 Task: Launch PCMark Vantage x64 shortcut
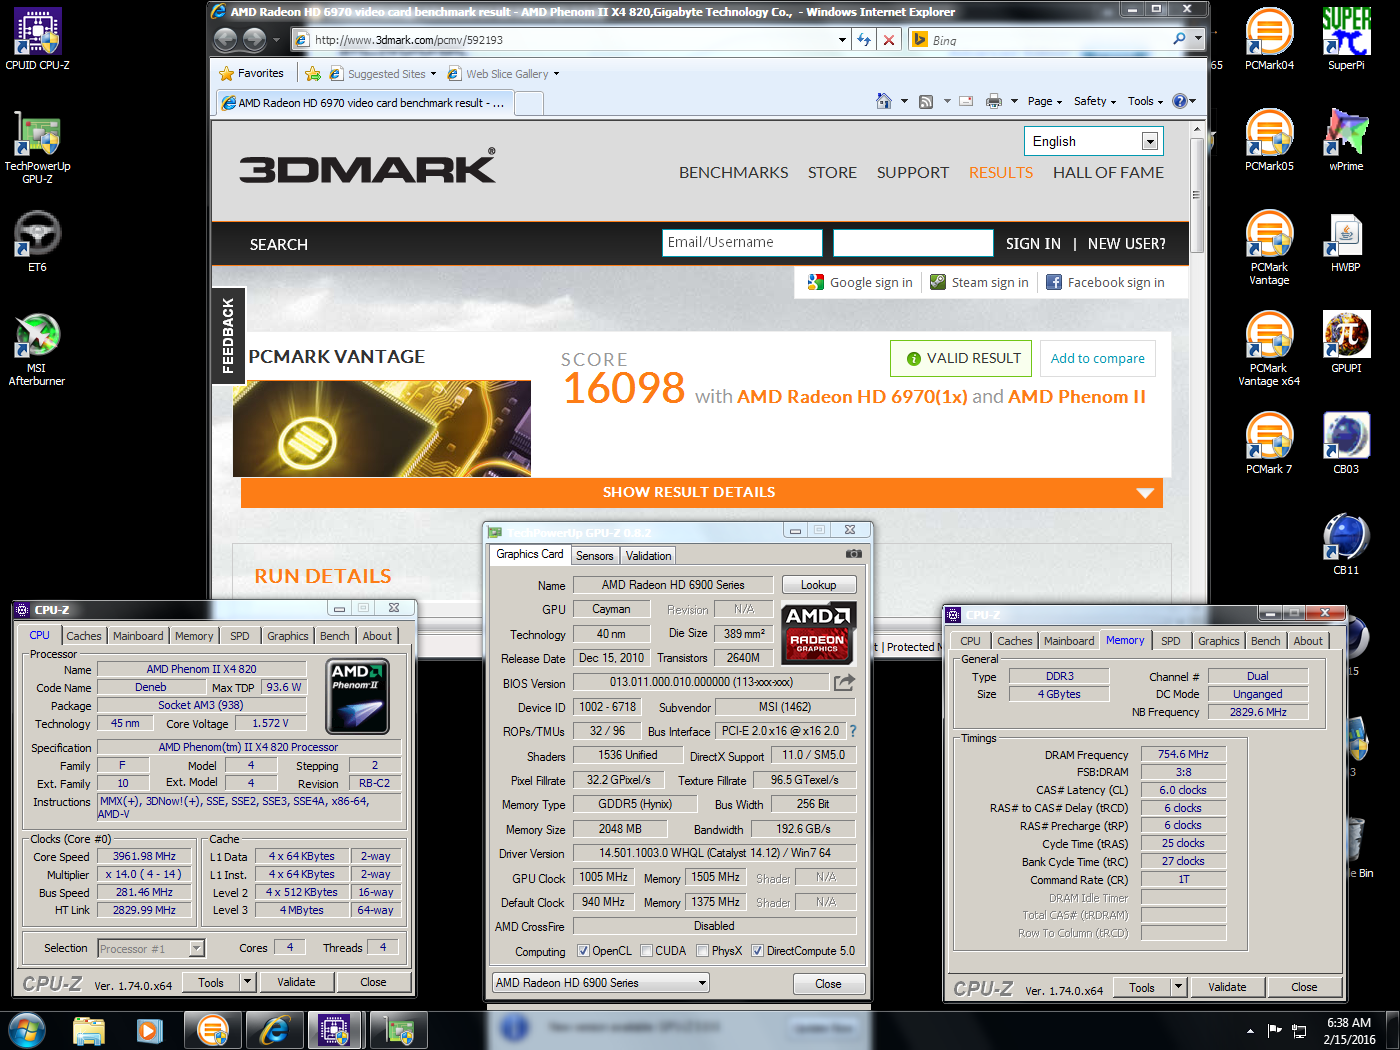click(x=1269, y=349)
